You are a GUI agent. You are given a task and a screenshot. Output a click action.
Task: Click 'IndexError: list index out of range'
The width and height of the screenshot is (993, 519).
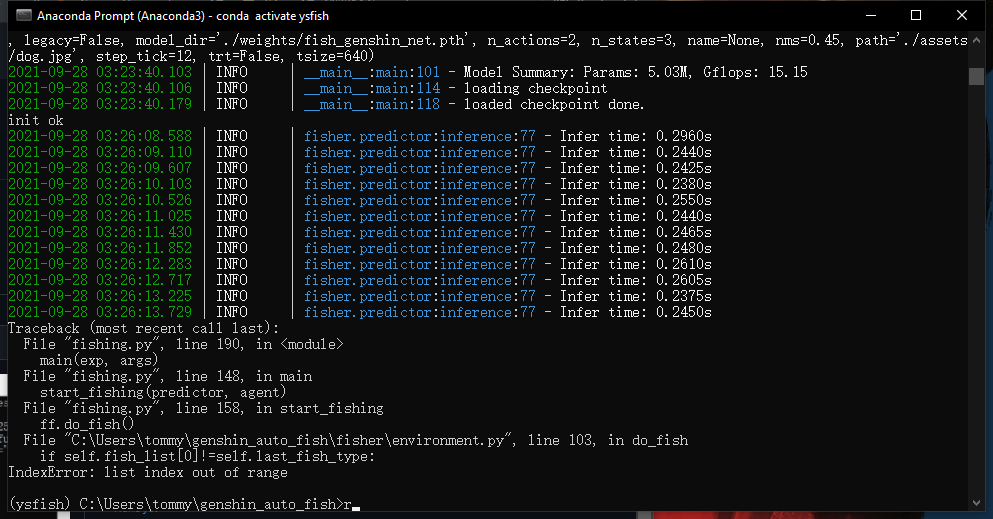tap(148, 473)
